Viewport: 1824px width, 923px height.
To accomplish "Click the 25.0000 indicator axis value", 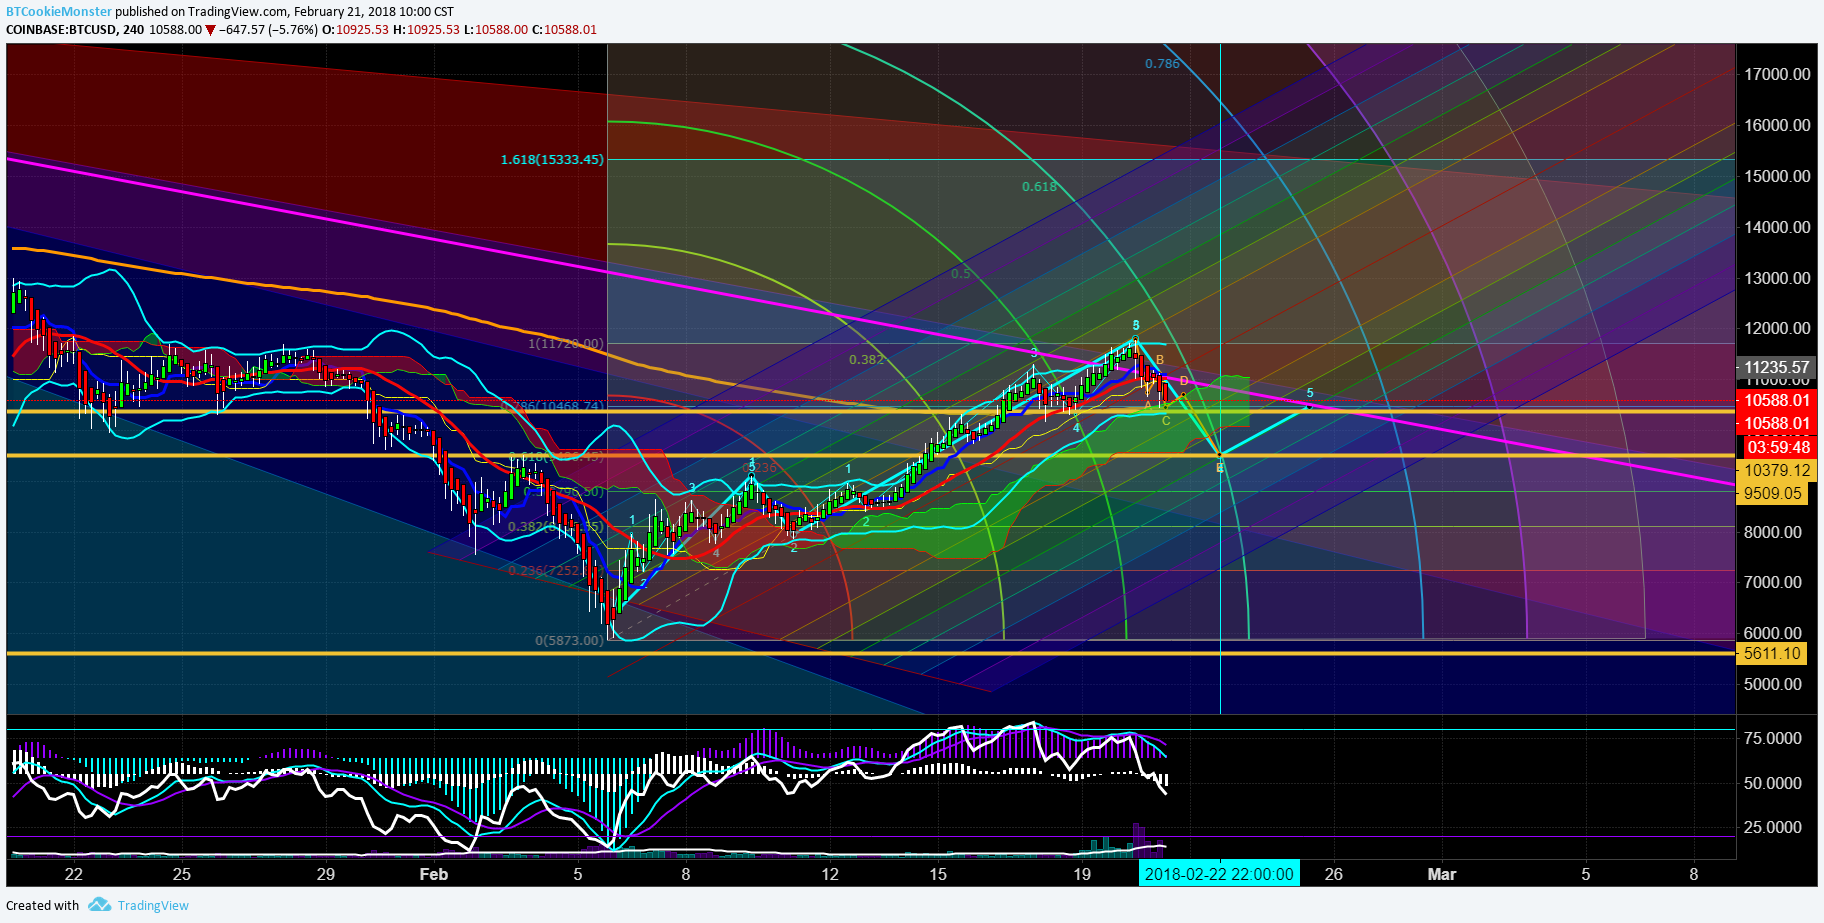I will [x=1772, y=827].
